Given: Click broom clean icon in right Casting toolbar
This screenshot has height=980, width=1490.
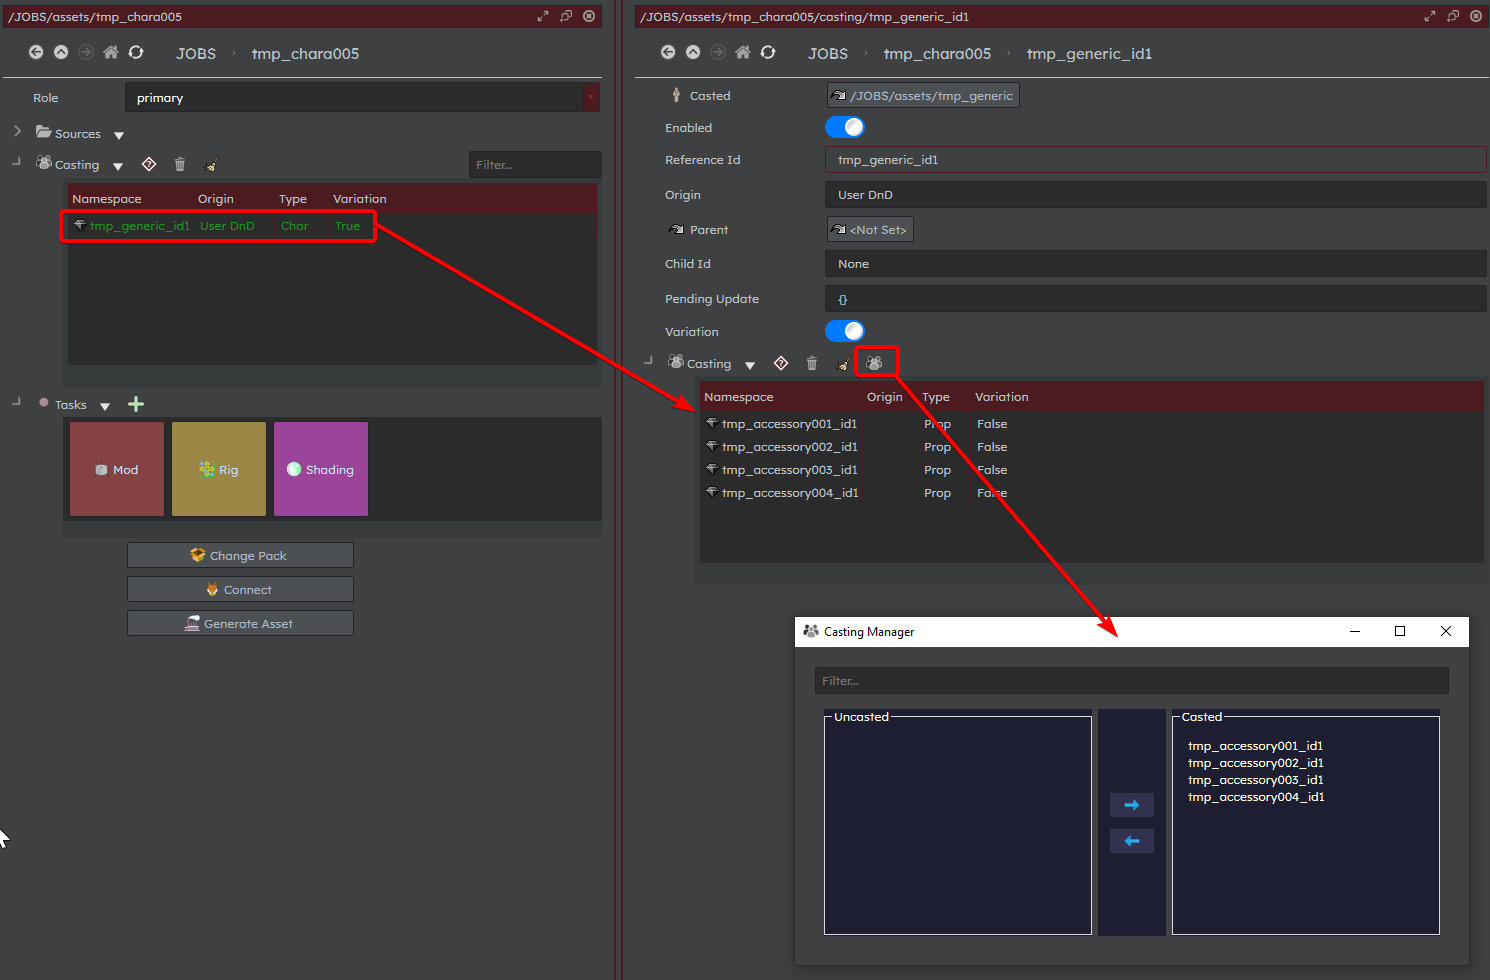Looking at the screenshot, I should pos(843,364).
